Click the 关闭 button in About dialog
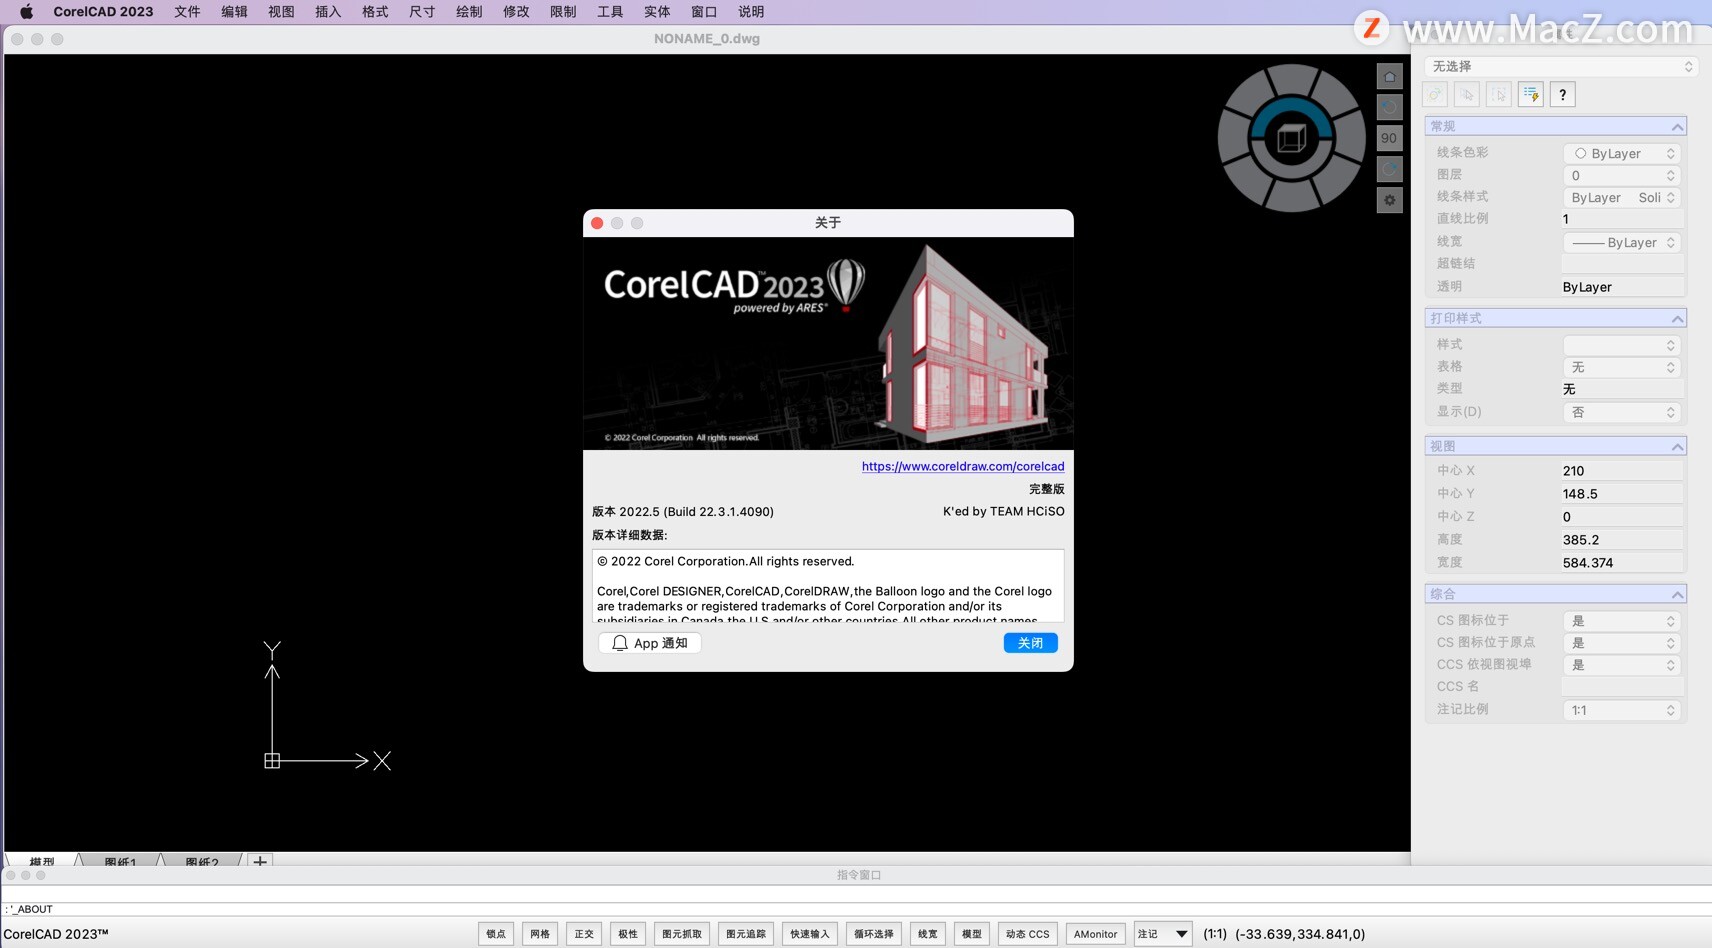This screenshot has height=948, width=1712. coord(1030,643)
